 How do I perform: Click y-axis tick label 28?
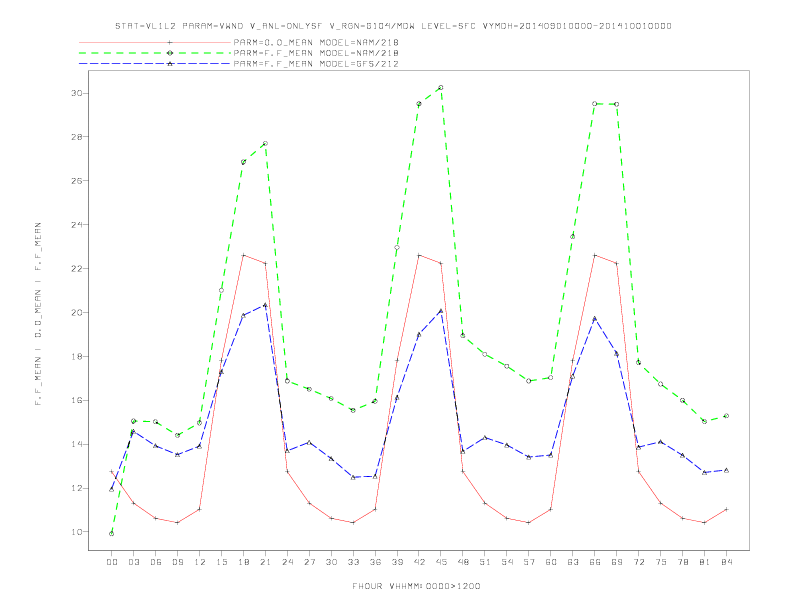click(x=77, y=137)
